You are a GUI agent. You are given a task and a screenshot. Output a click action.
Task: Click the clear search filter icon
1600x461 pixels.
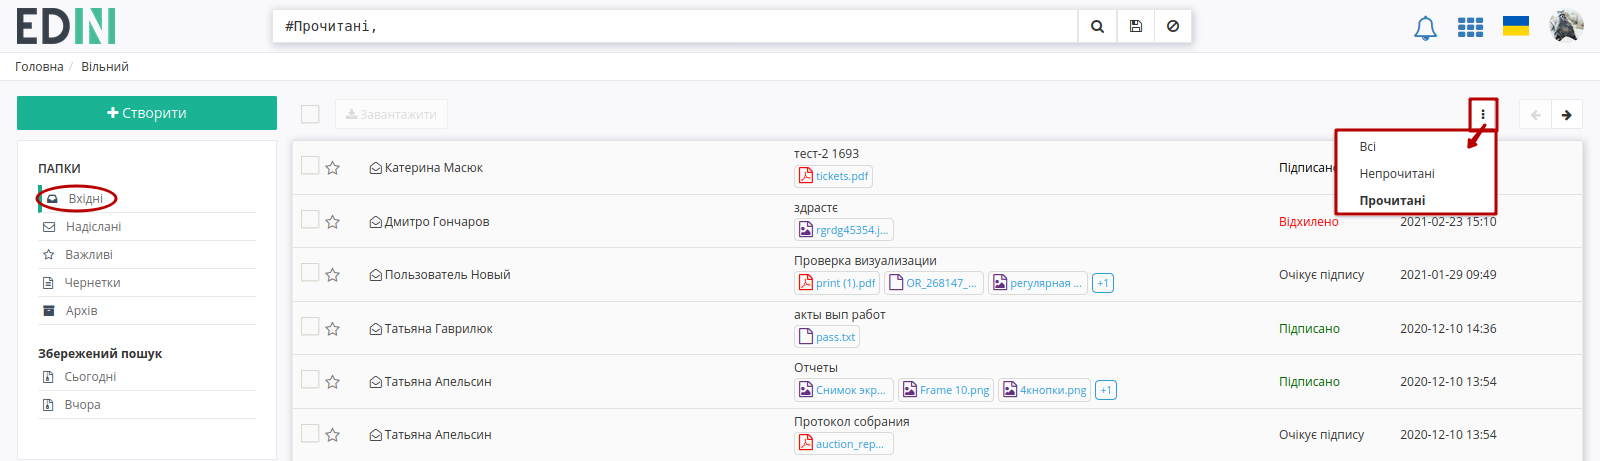[x=1173, y=26]
